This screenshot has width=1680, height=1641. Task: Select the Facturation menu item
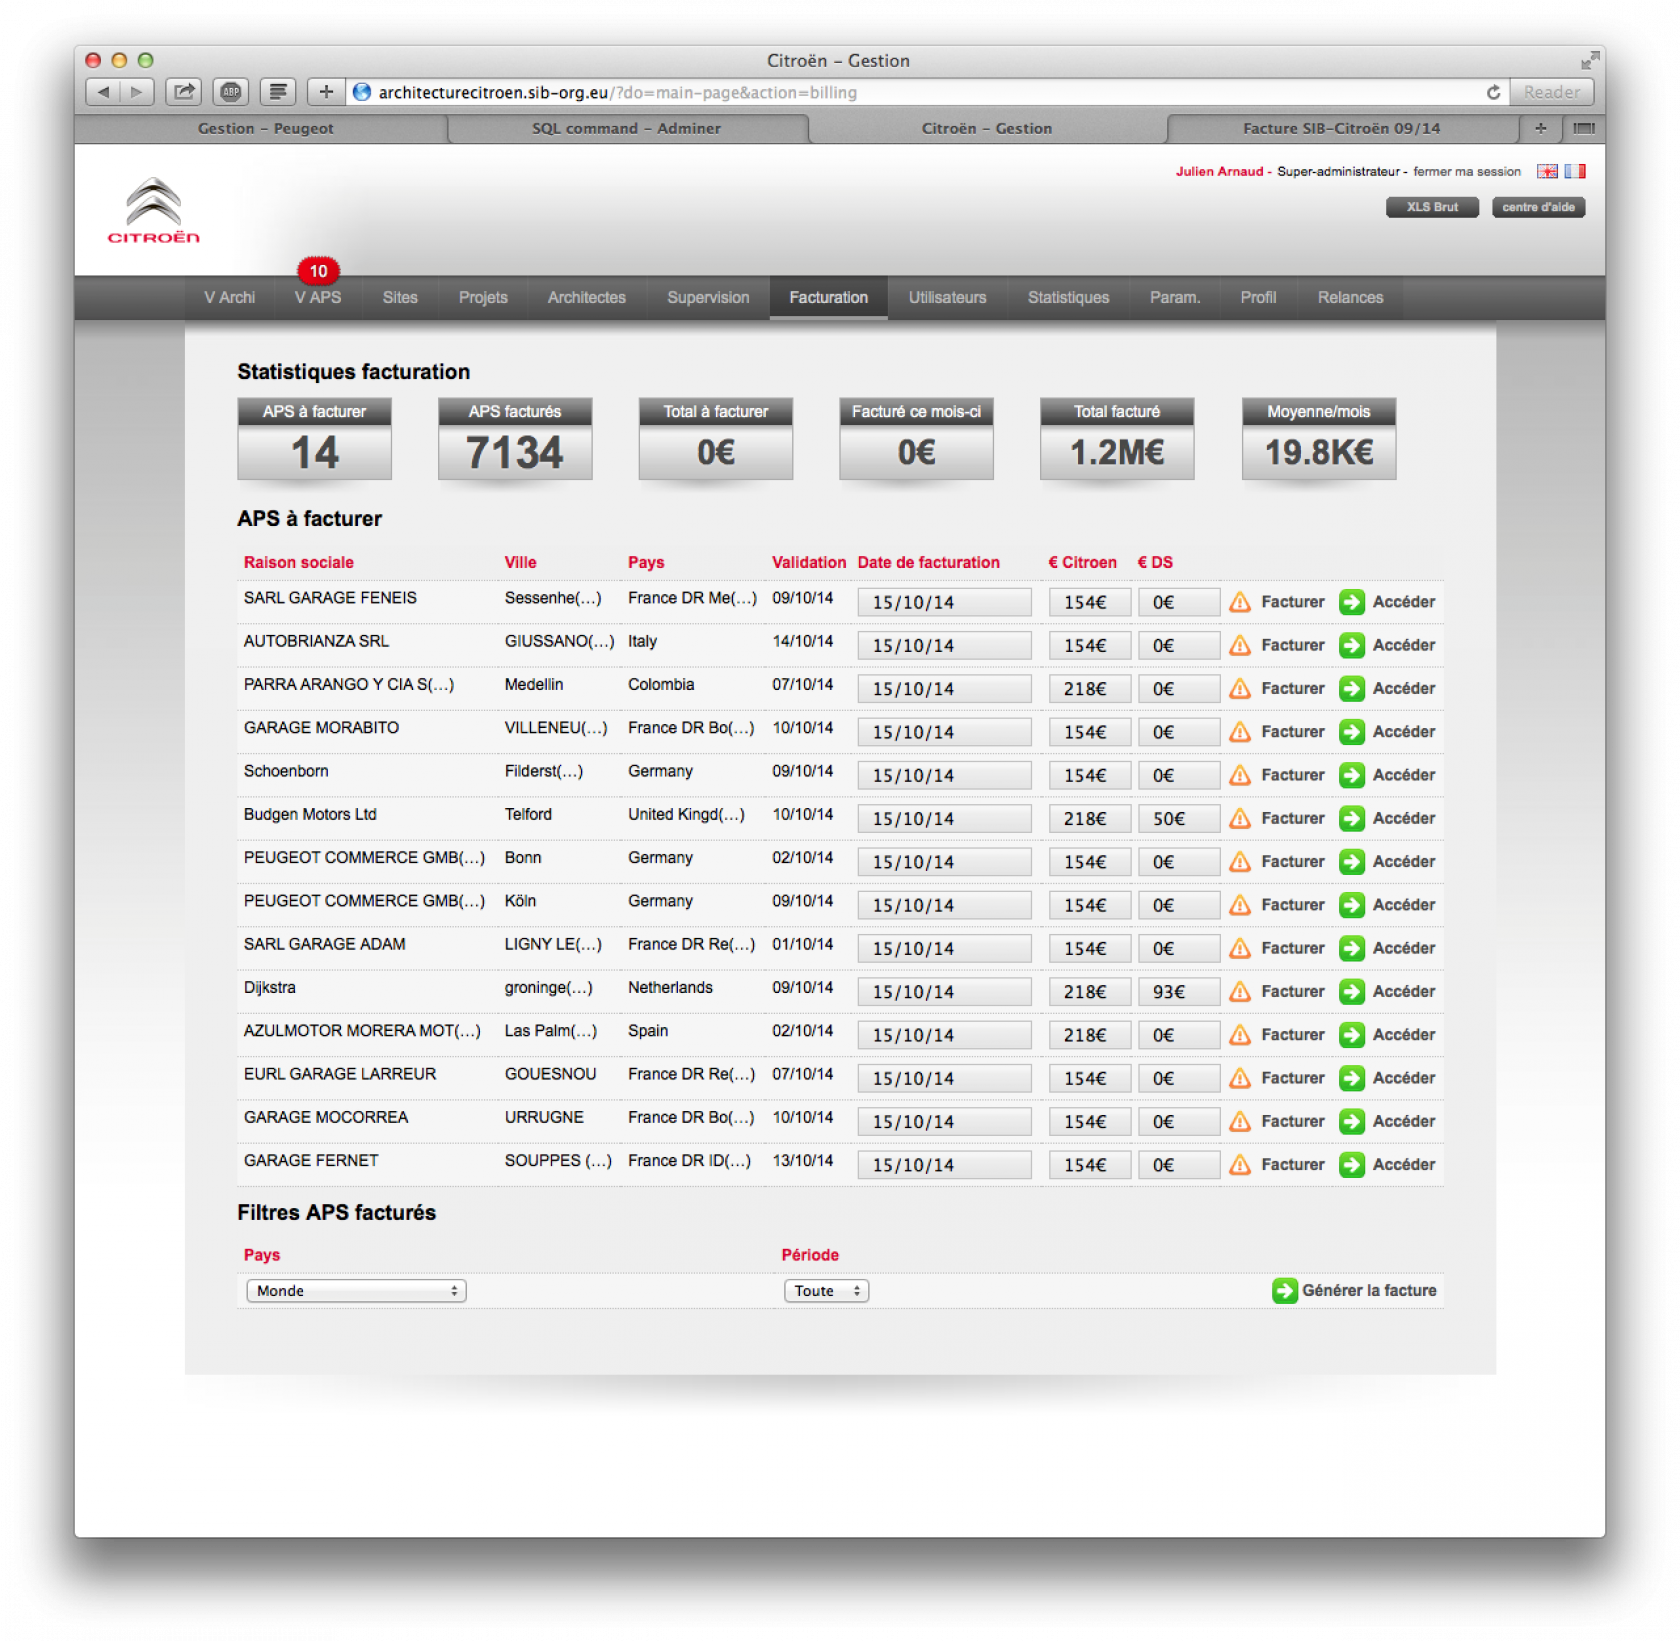click(x=829, y=298)
